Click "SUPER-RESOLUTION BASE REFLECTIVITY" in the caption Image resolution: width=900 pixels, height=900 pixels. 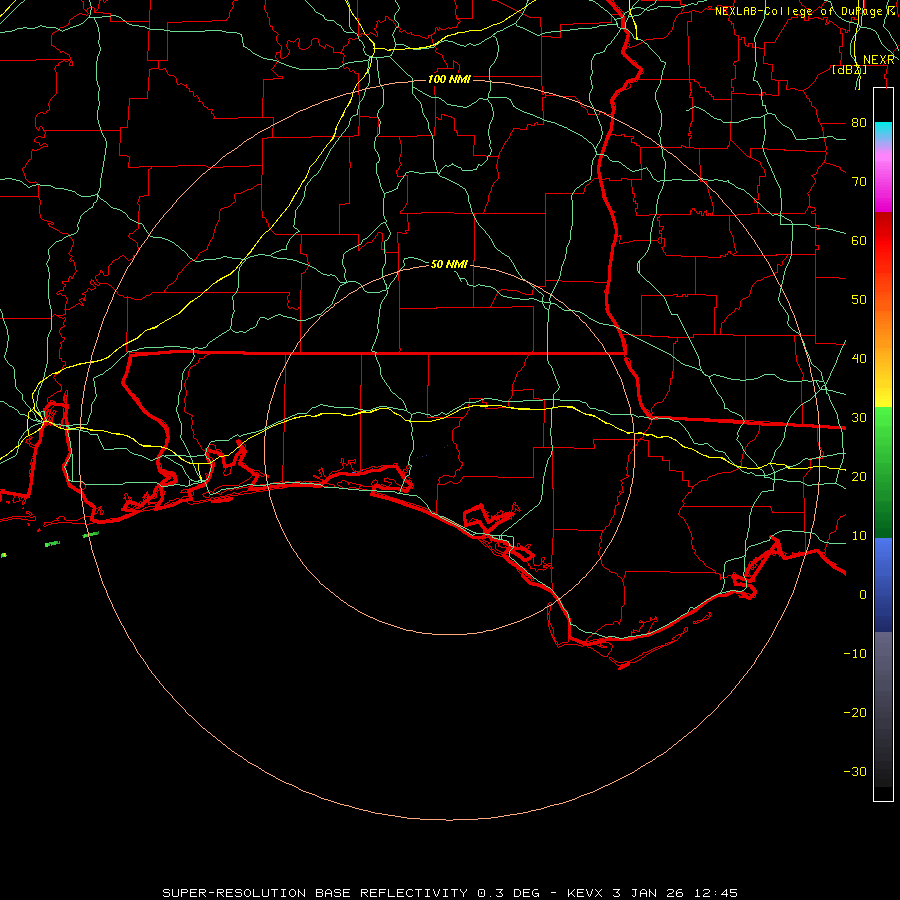[315, 893]
